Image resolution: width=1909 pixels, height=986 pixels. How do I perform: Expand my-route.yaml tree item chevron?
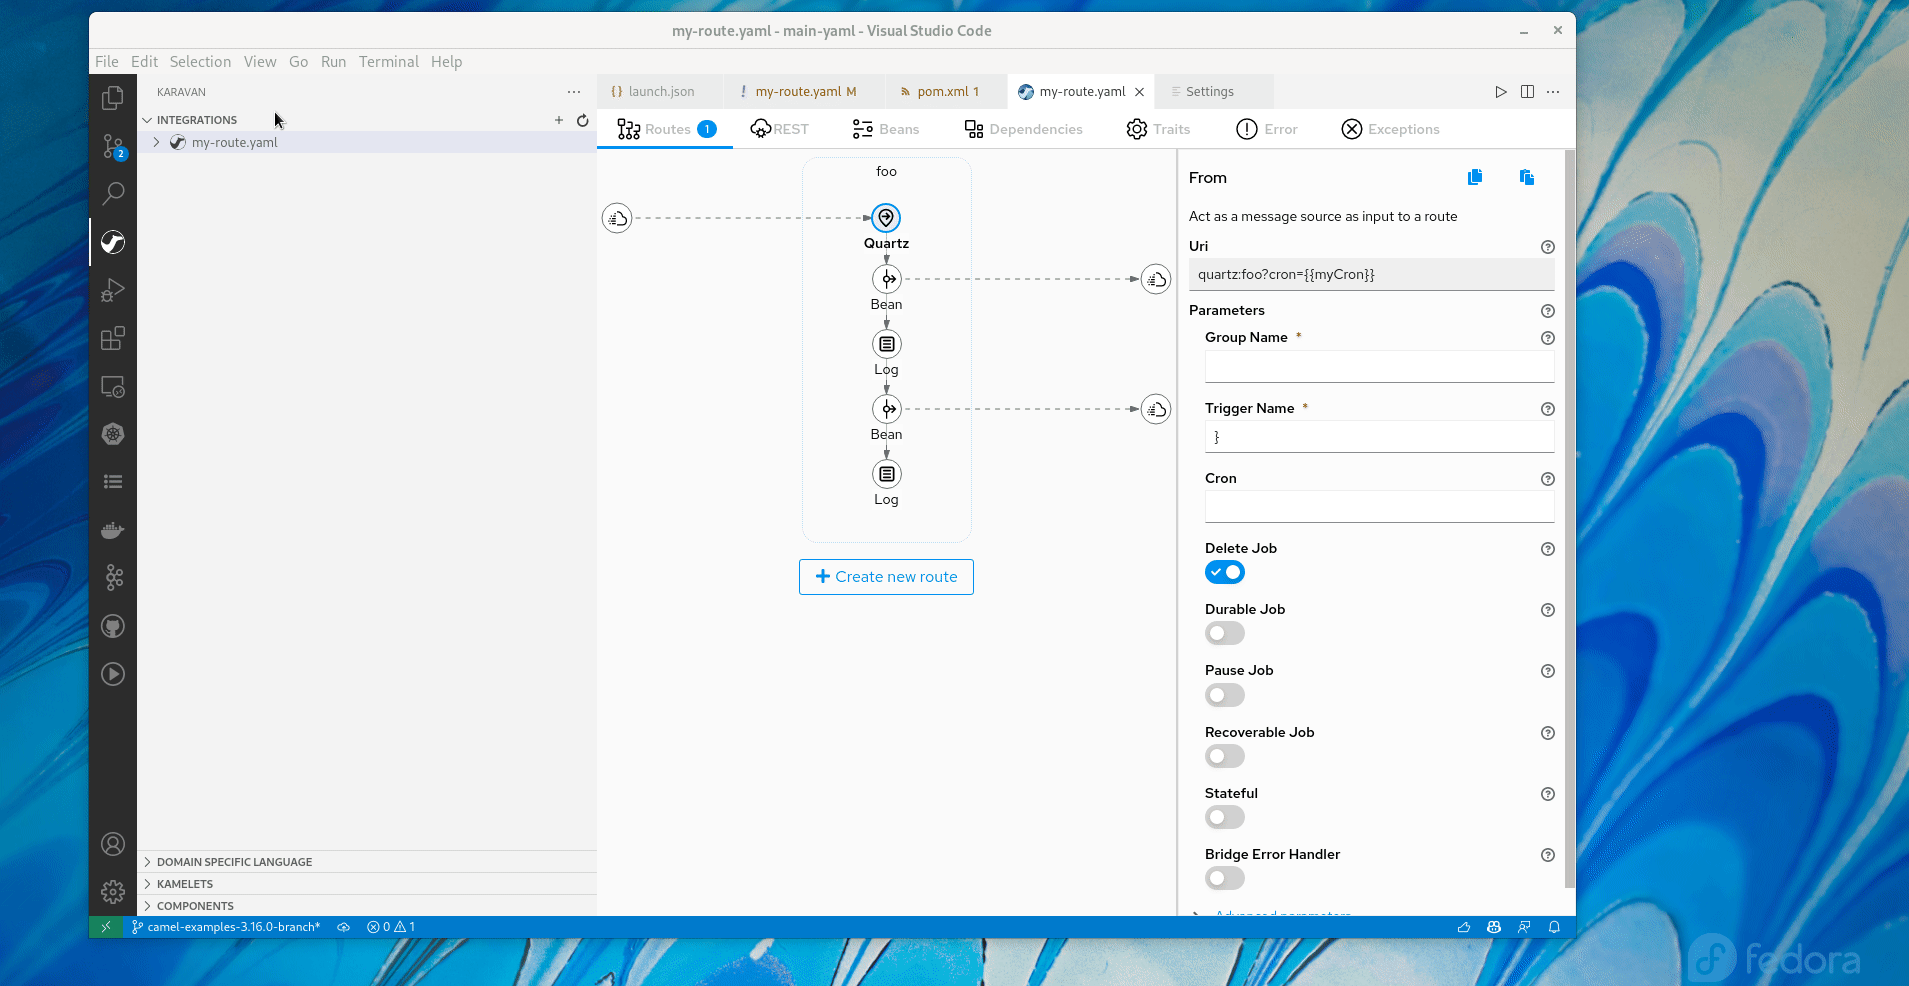click(157, 143)
